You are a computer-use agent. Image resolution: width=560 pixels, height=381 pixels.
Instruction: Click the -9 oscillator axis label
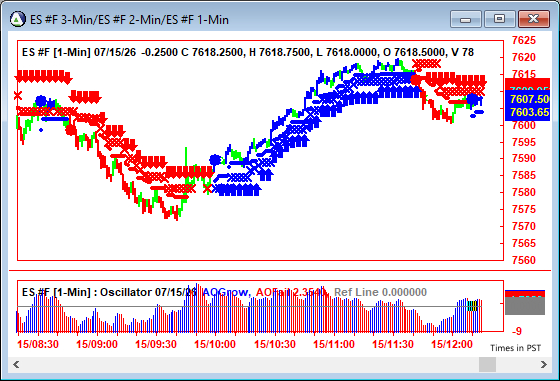pyautogui.click(x=516, y=331)
